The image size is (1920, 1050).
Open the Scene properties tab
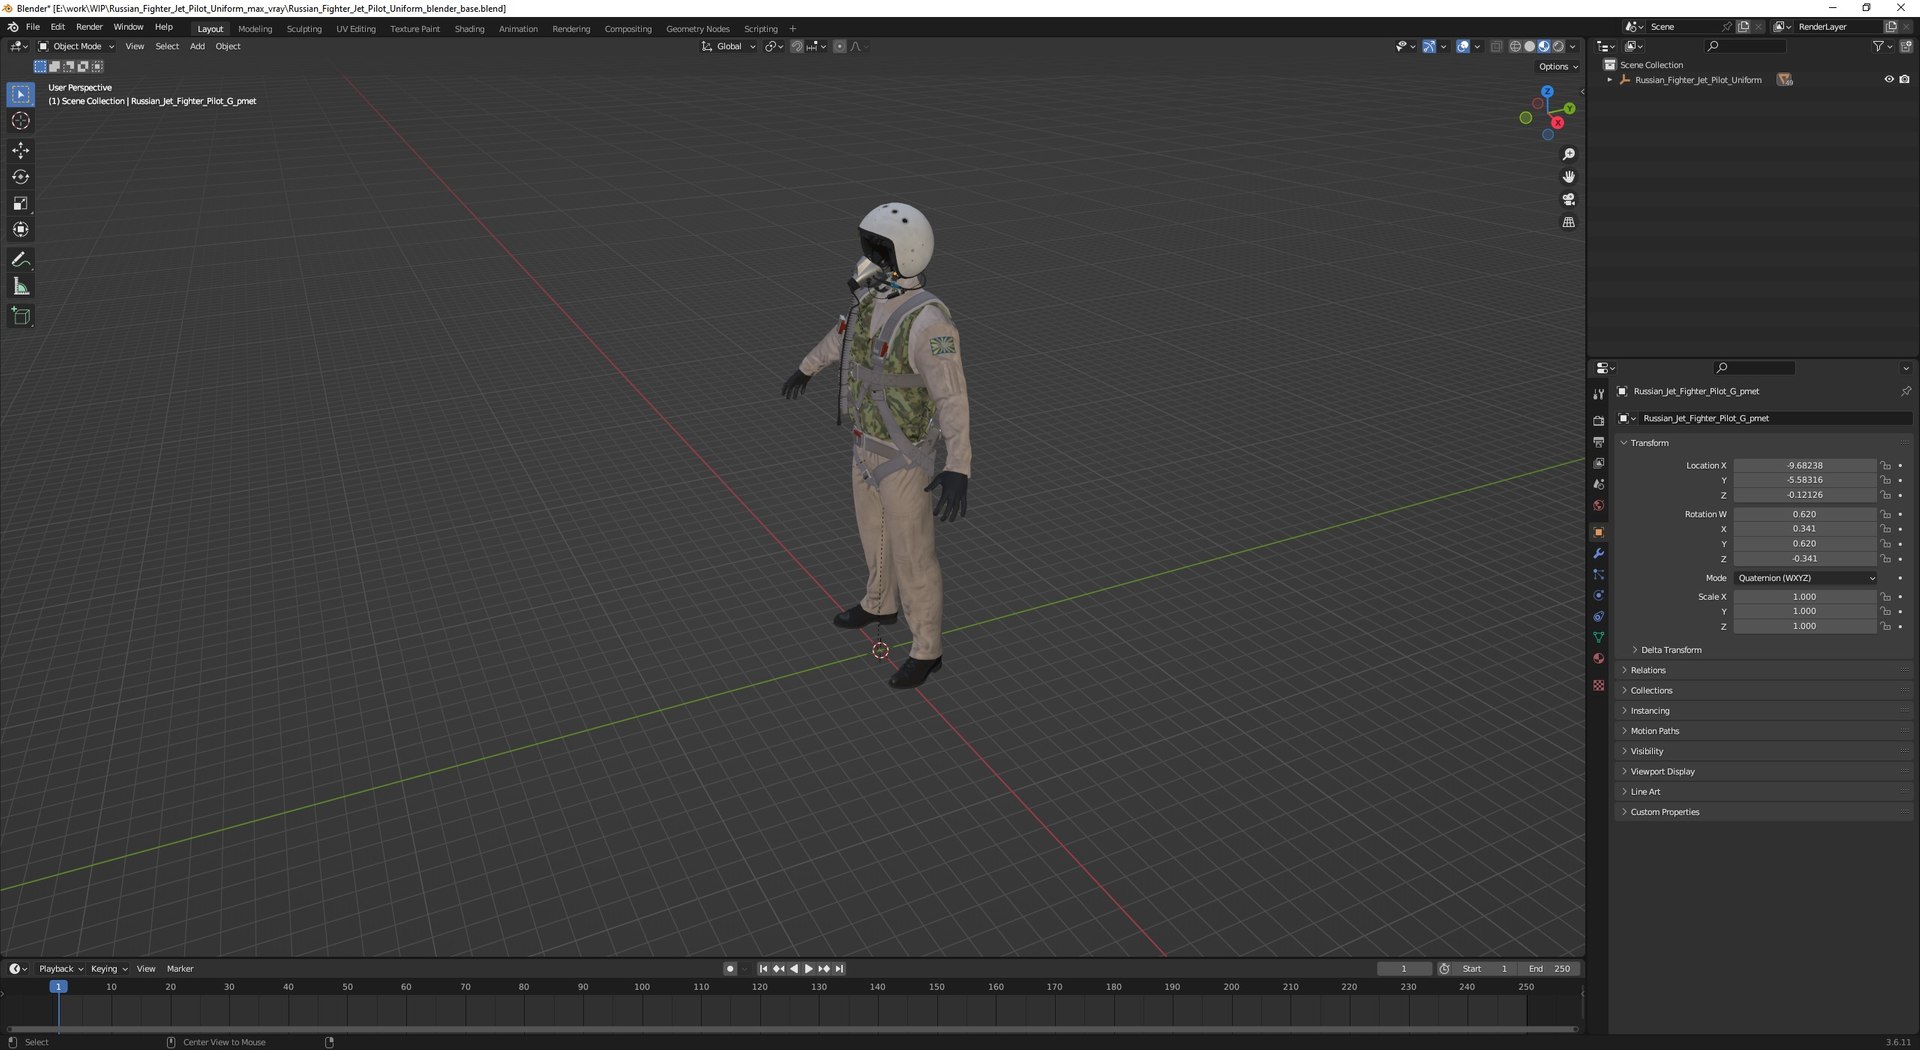click(x=1598, y=484)
